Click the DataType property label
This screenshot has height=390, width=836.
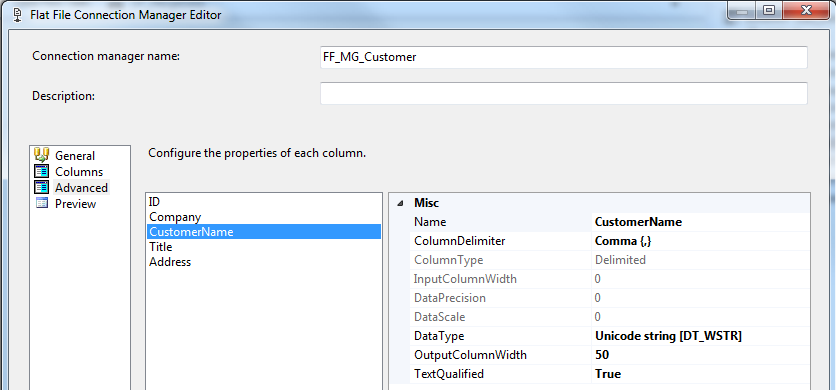(439, 336)
